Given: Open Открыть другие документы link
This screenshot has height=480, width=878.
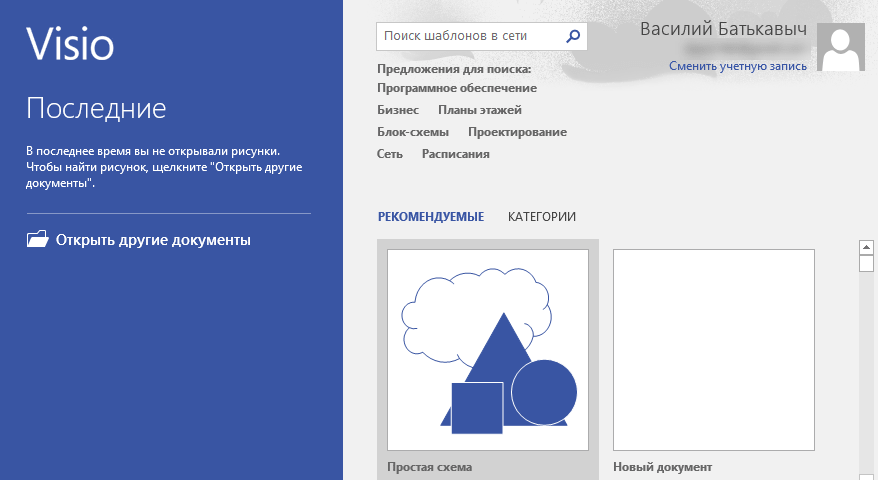Looking at the screenshot, I should click(x=153, y=240).
